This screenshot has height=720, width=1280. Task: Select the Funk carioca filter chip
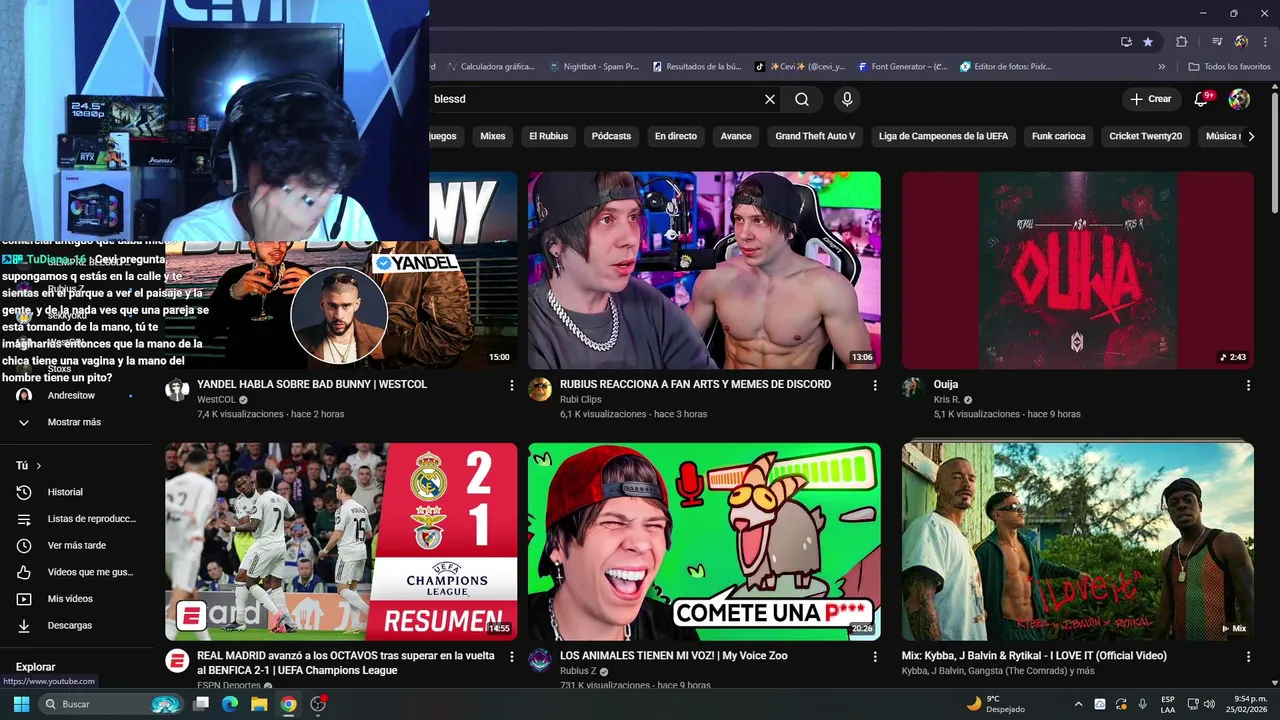(x=1058, y=136)
